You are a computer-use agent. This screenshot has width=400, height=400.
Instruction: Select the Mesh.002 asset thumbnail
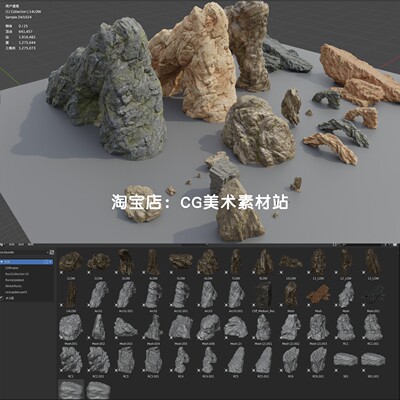(99, 327)
